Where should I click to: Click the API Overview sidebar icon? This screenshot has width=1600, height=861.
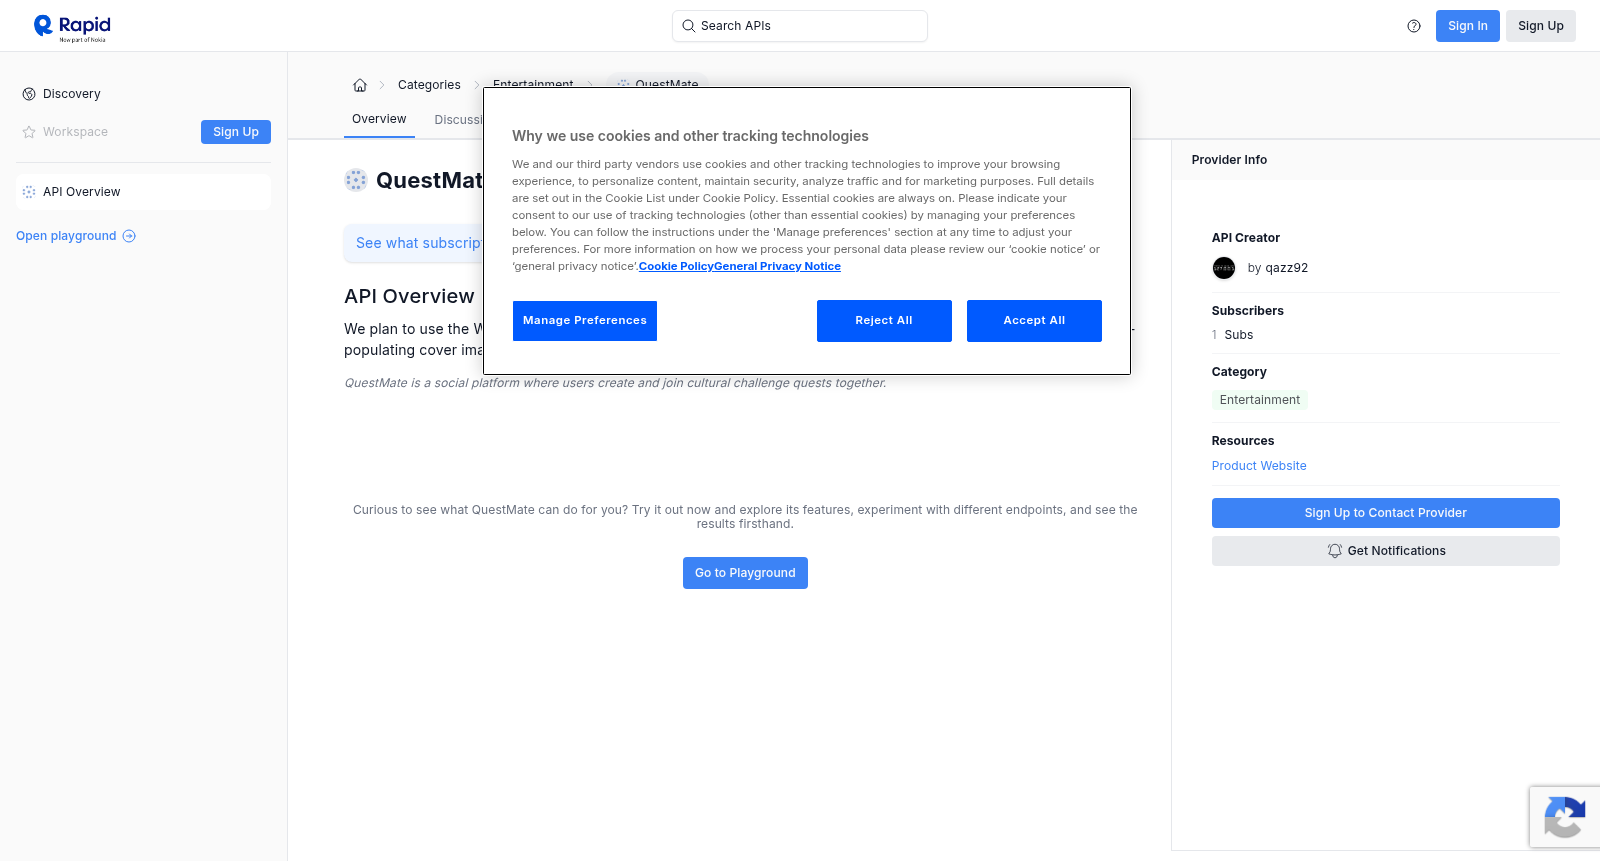pos(29,192)
